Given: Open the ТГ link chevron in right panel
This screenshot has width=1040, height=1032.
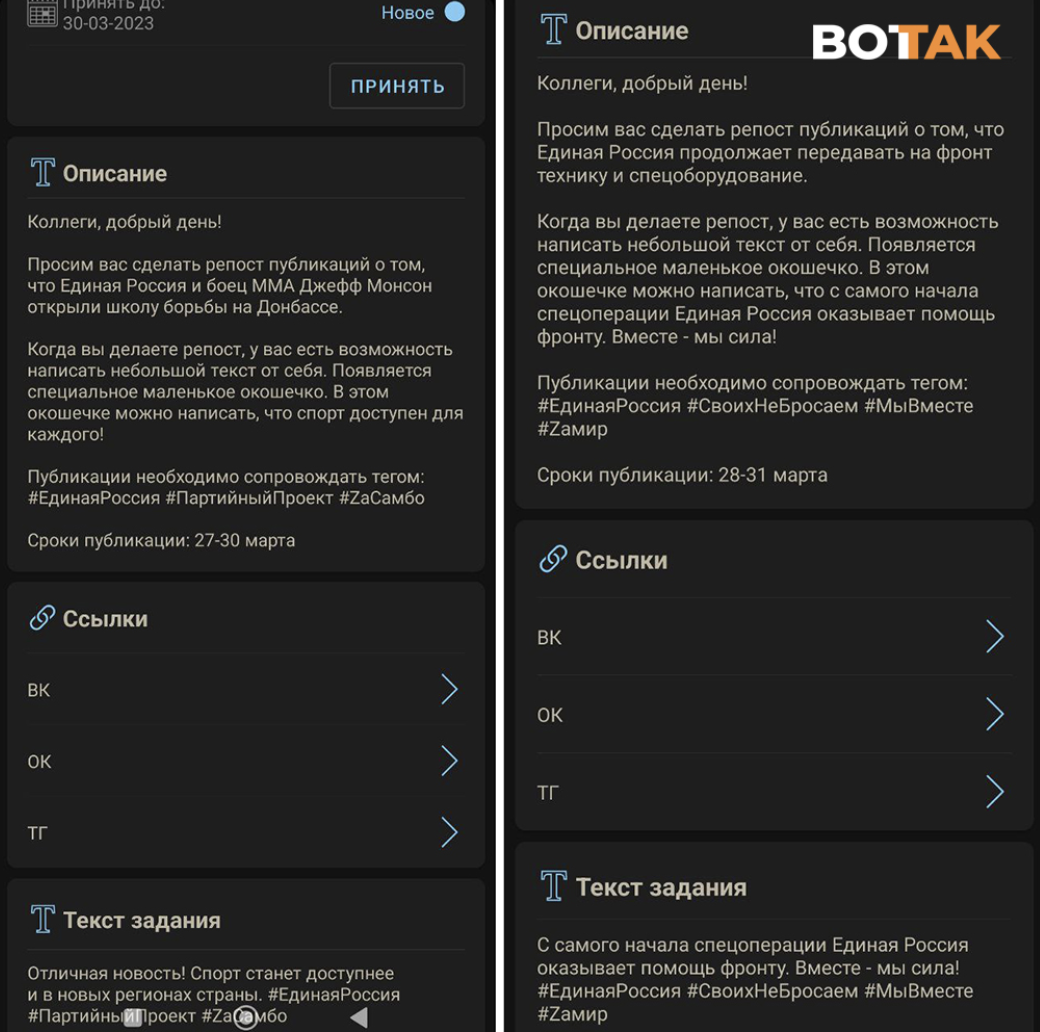Looking at the screenshot, I should click(994, 792).
